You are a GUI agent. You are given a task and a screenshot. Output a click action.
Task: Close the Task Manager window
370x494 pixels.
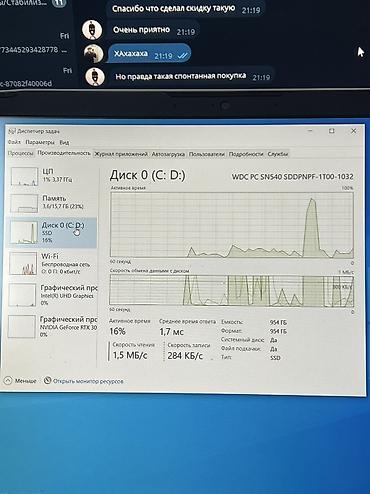pos(354,131)
